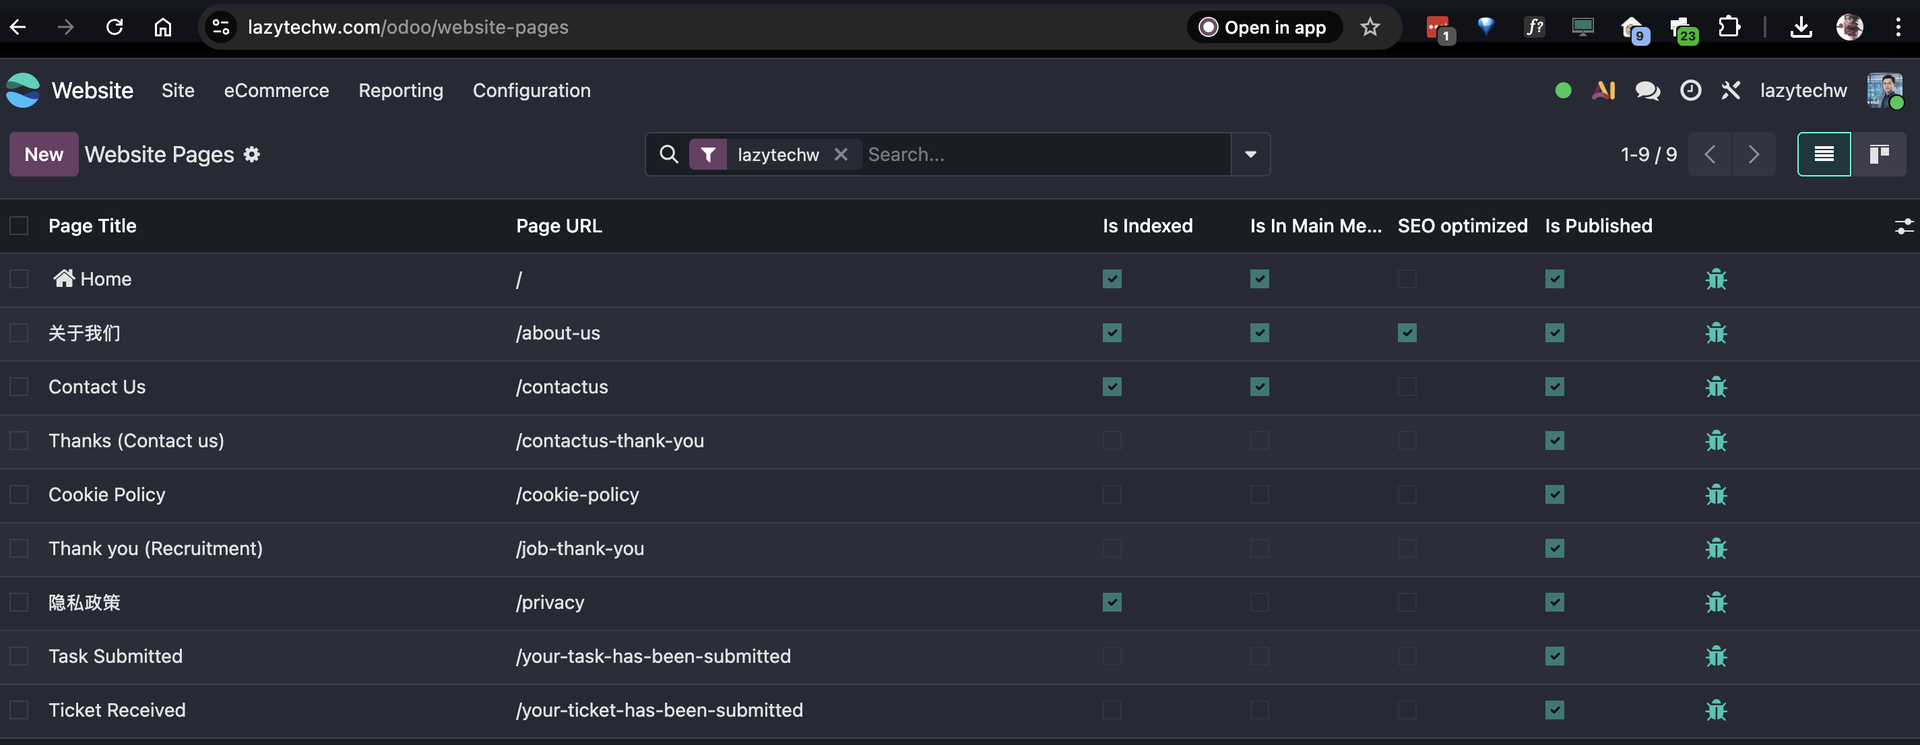Viewport: 1920px width, 745px height.
Task: Toggle Is In Main Menu for /contactus
Action: [x=1259, y=387]
